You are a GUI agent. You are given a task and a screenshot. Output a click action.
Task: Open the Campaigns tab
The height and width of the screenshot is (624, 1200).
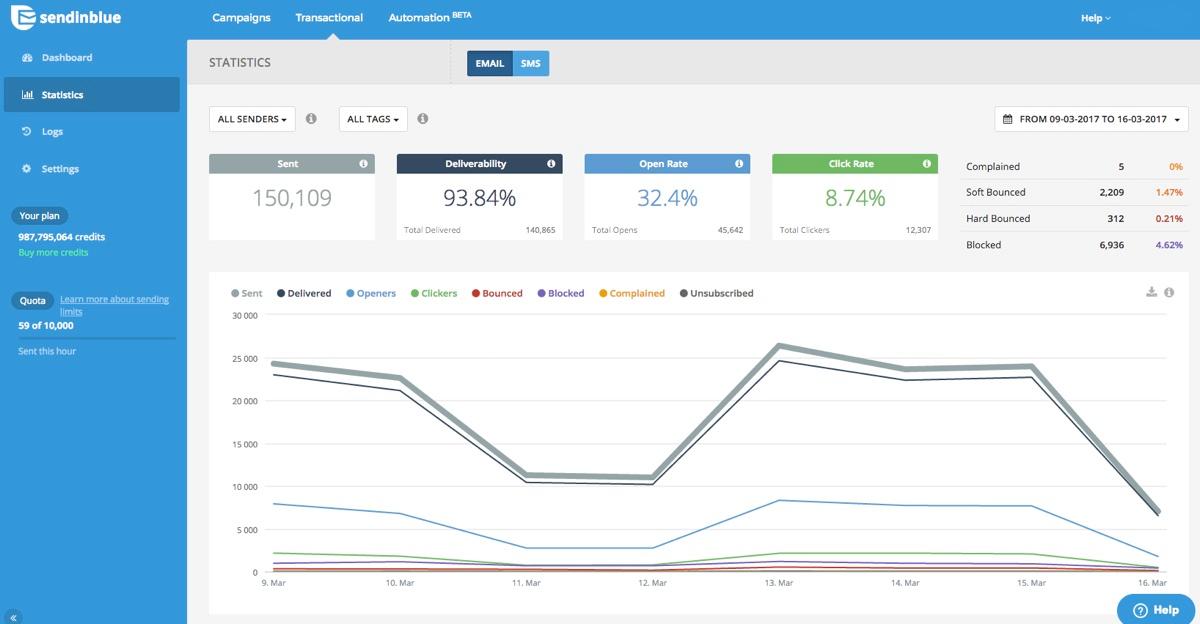241,18
